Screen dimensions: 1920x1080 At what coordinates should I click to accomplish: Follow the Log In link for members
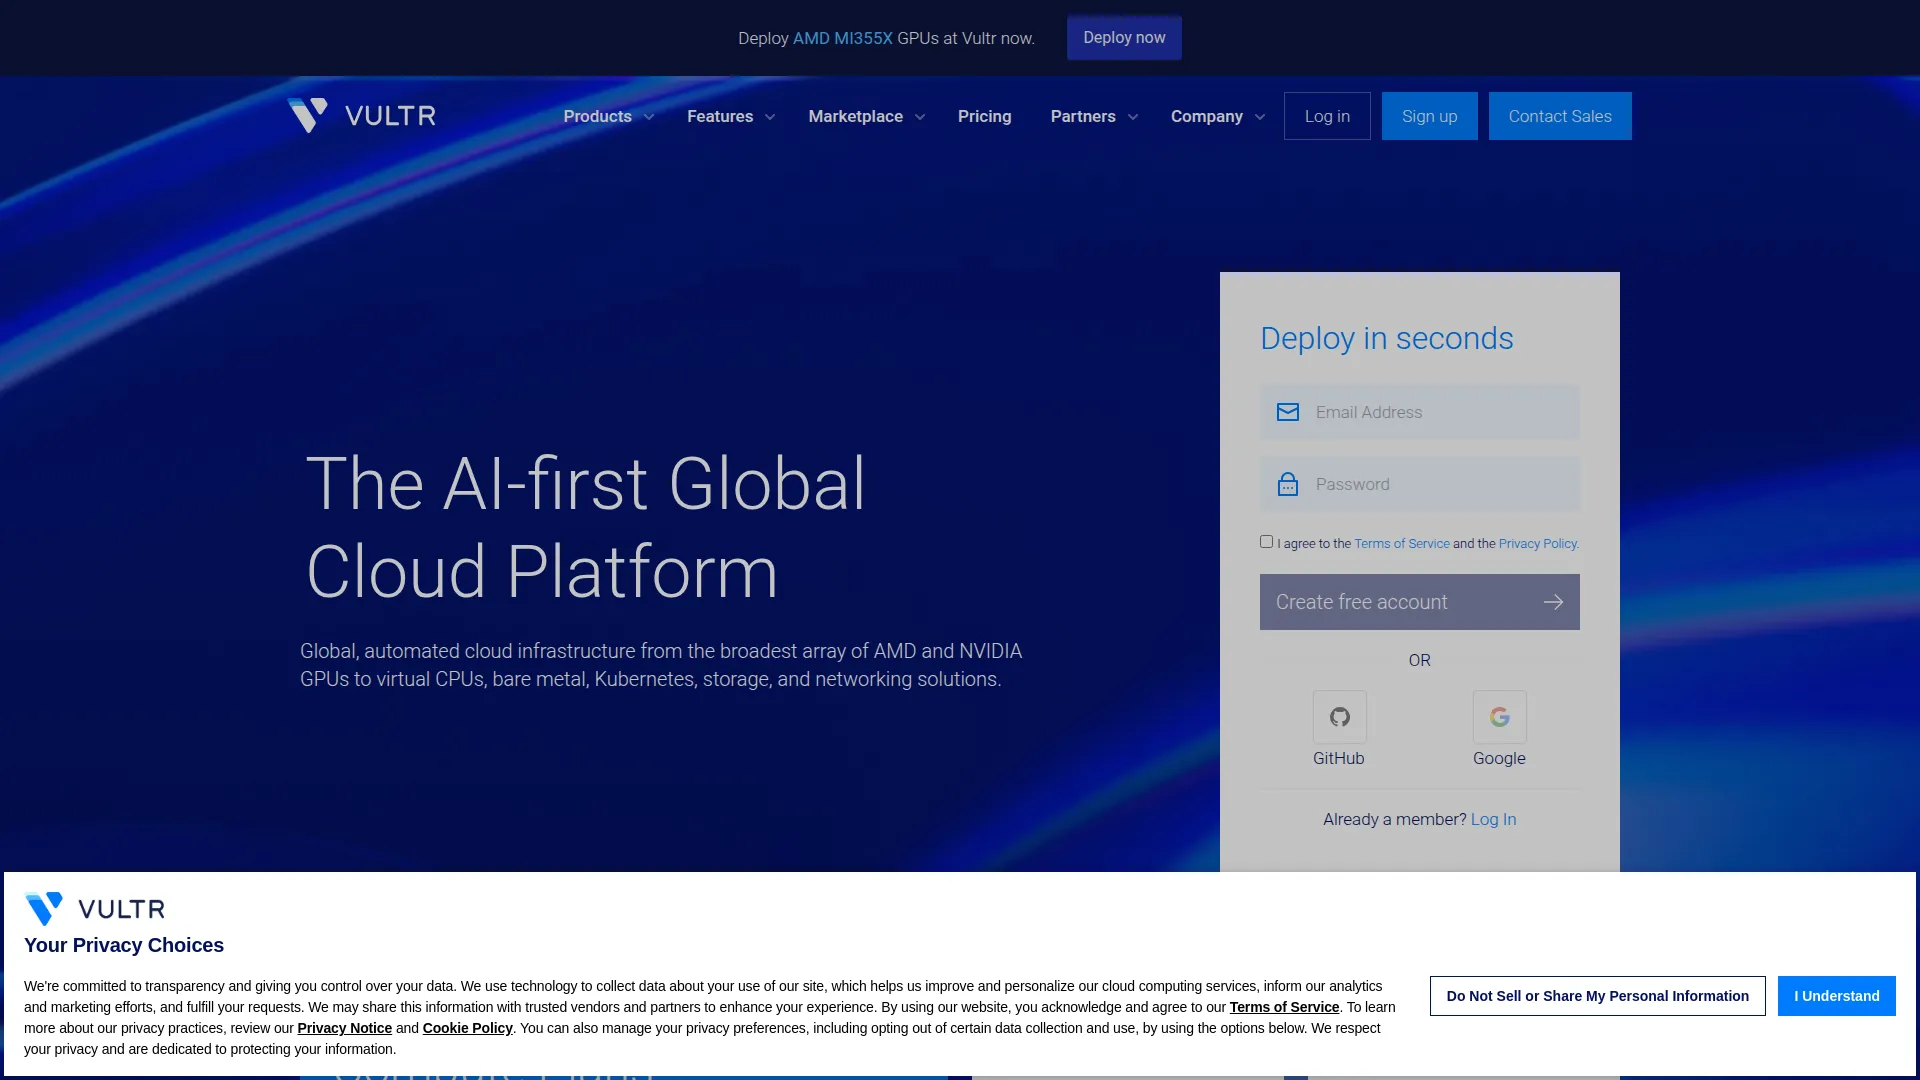pos(1494,819)
